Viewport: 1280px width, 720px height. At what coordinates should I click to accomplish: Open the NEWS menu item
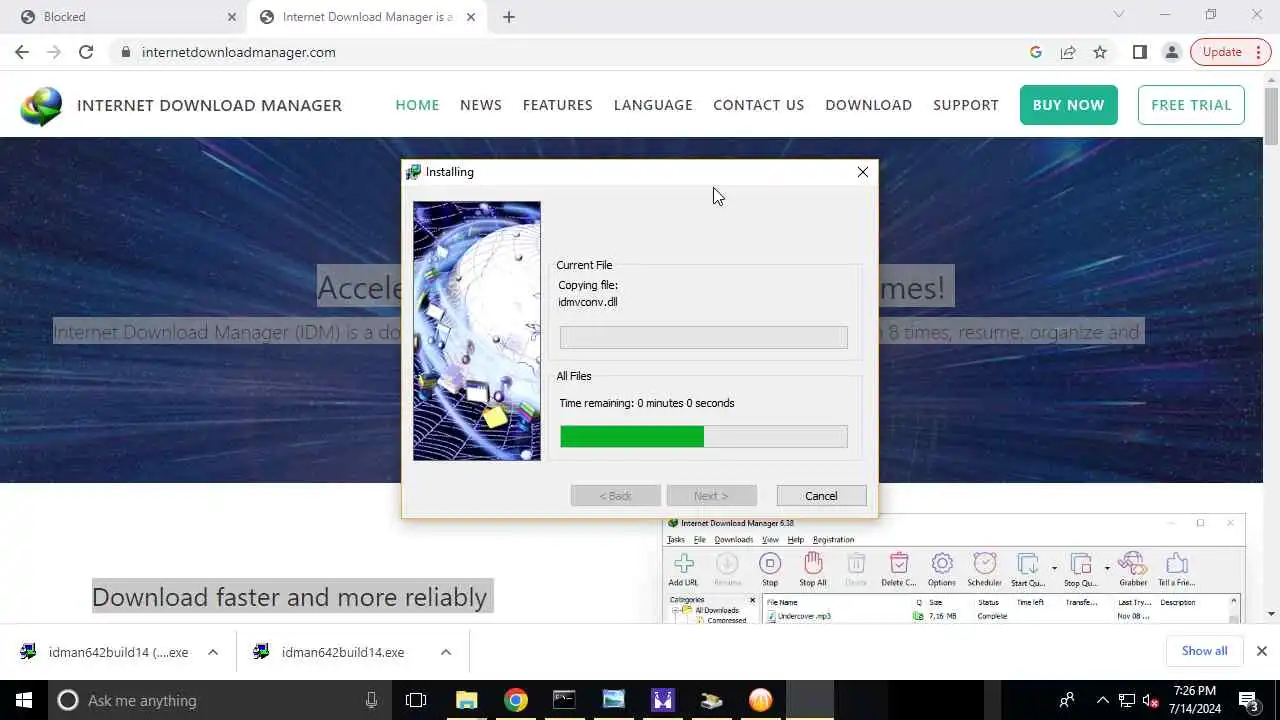click(481, 105)
